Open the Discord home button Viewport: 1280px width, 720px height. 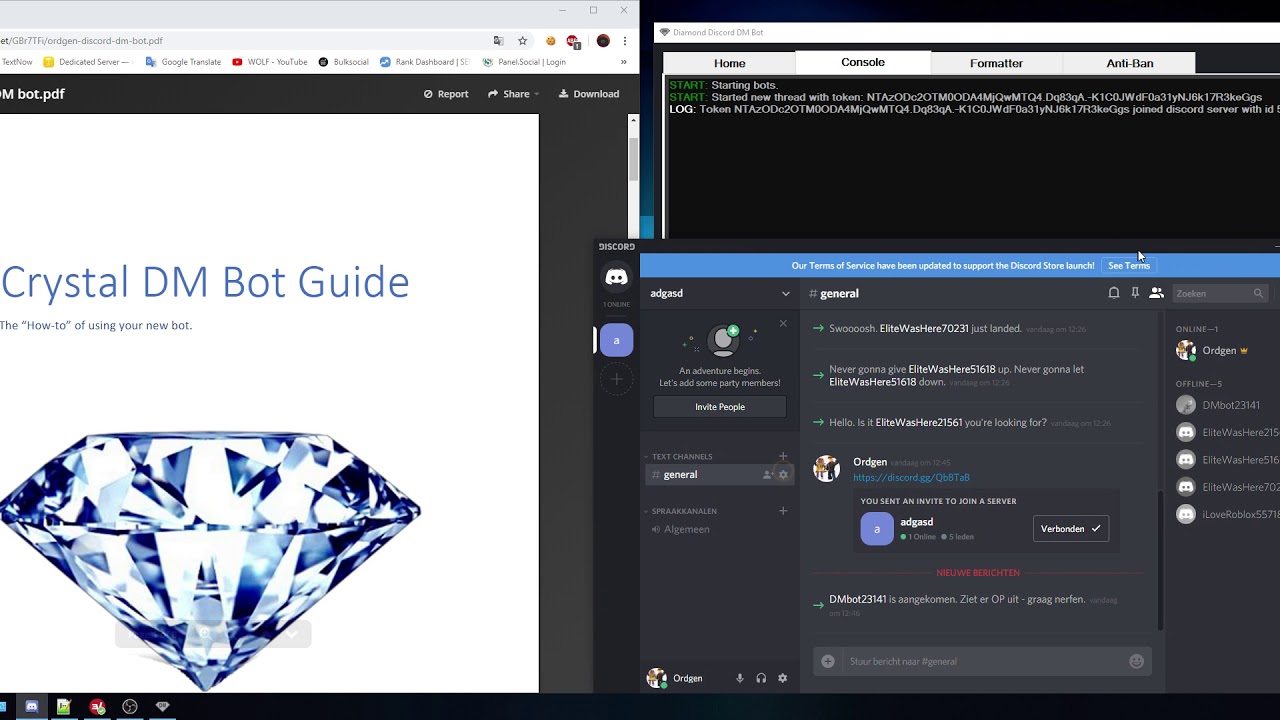tap(616, 277)
